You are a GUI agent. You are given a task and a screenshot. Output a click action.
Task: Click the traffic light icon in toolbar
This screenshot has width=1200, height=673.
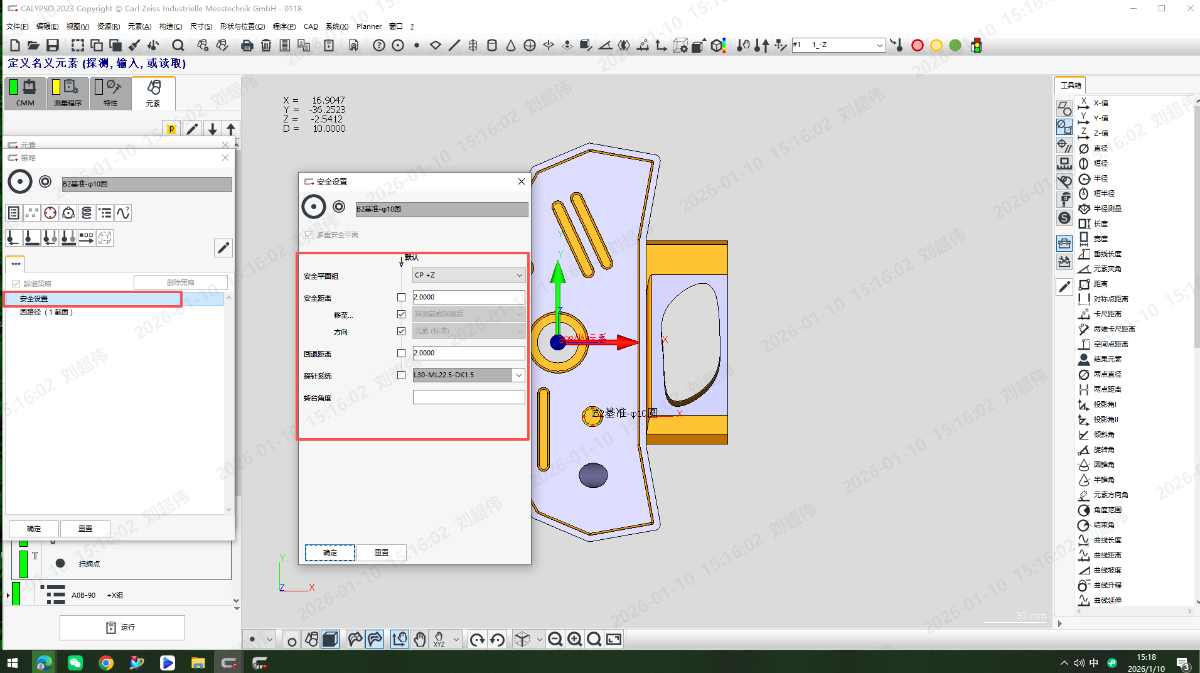(976, 45)
